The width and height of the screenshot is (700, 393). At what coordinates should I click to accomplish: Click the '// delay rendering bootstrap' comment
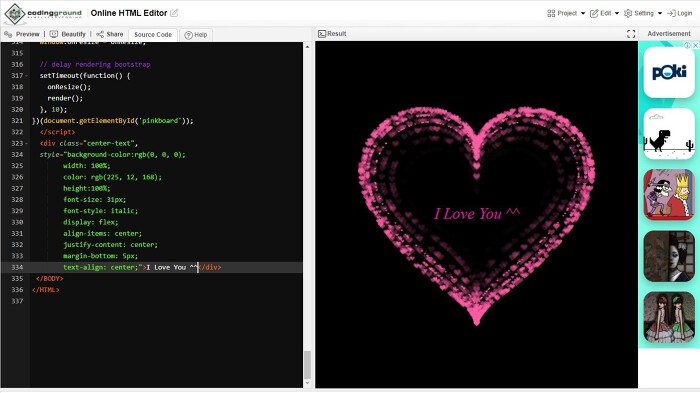pos(95,64)
